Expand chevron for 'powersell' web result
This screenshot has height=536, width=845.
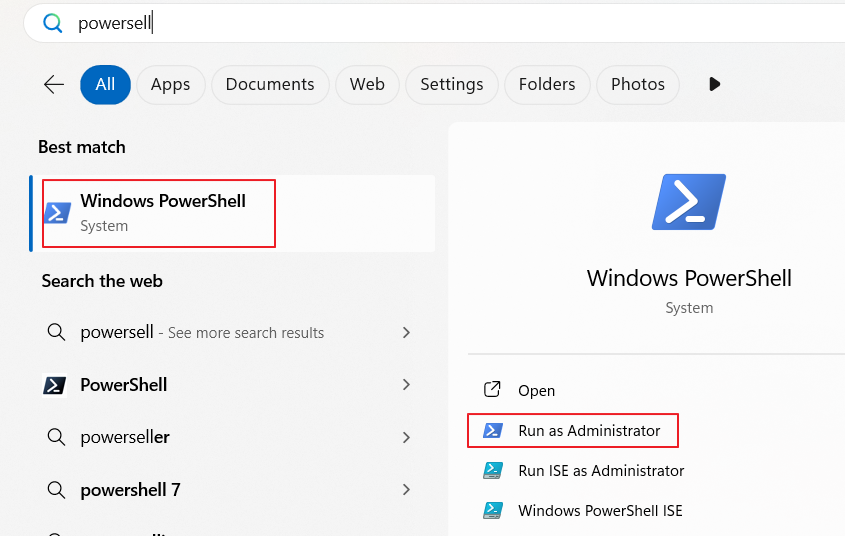pos(406,332)
